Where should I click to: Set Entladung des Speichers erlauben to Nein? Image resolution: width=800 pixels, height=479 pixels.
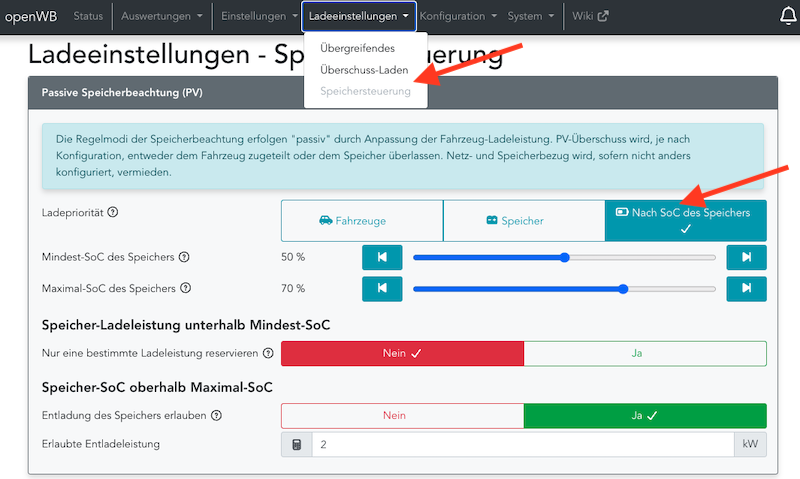(402, 415)
